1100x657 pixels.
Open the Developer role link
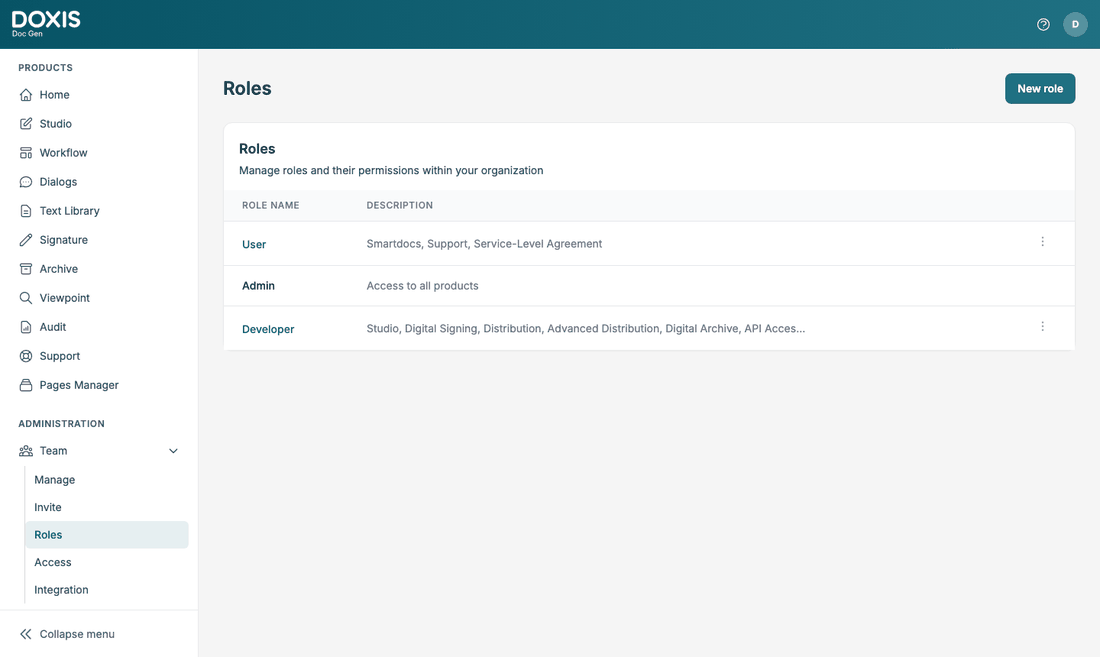tap(268, 329)
